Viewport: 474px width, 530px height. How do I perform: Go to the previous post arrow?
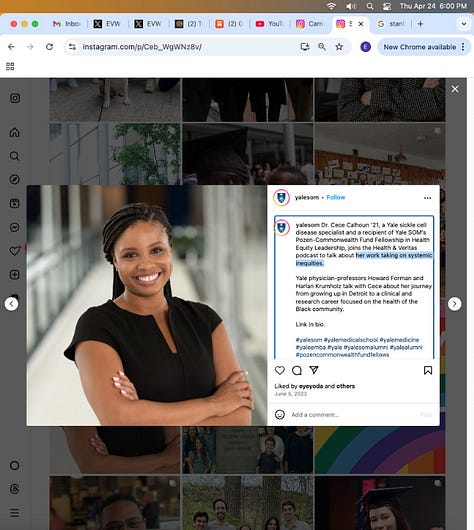click(11, 304)
